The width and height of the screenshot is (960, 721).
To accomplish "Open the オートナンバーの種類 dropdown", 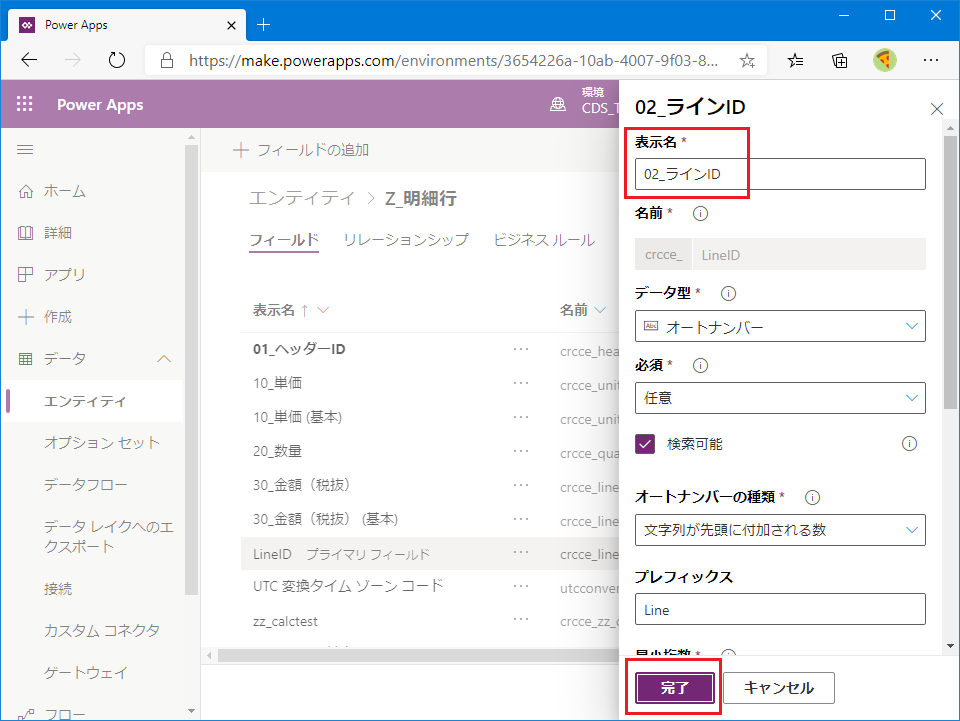I will coord(780,529).
